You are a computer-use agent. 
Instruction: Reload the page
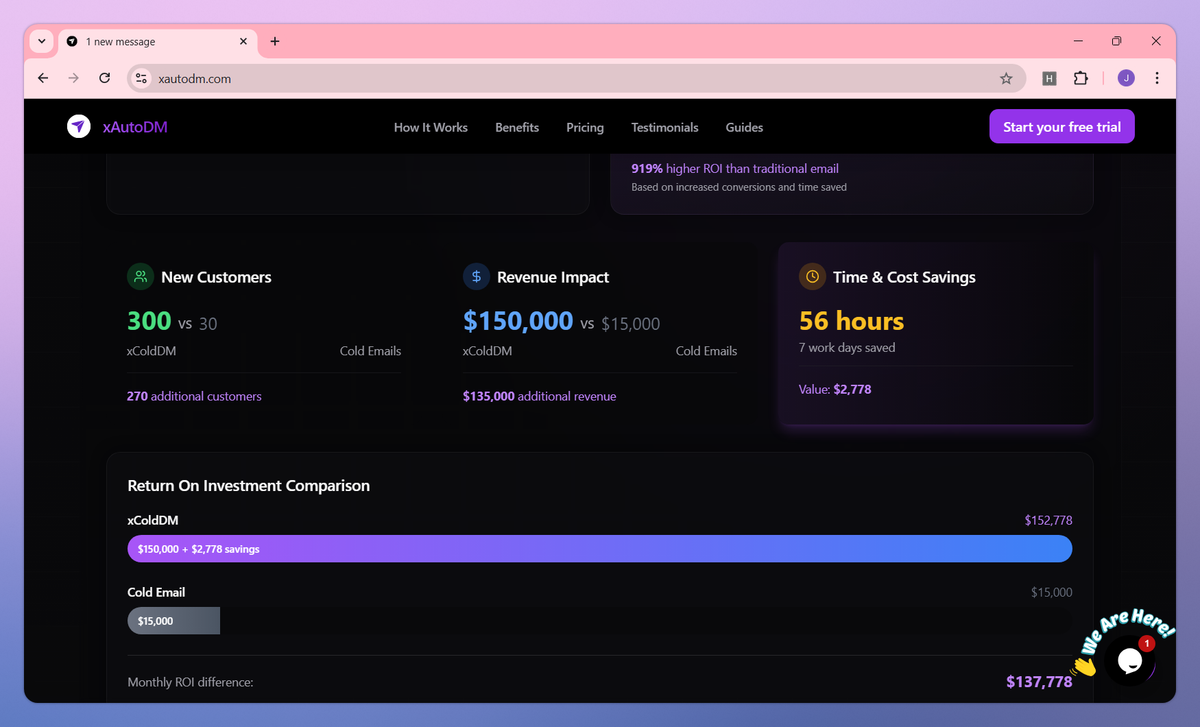pos(104,78)
